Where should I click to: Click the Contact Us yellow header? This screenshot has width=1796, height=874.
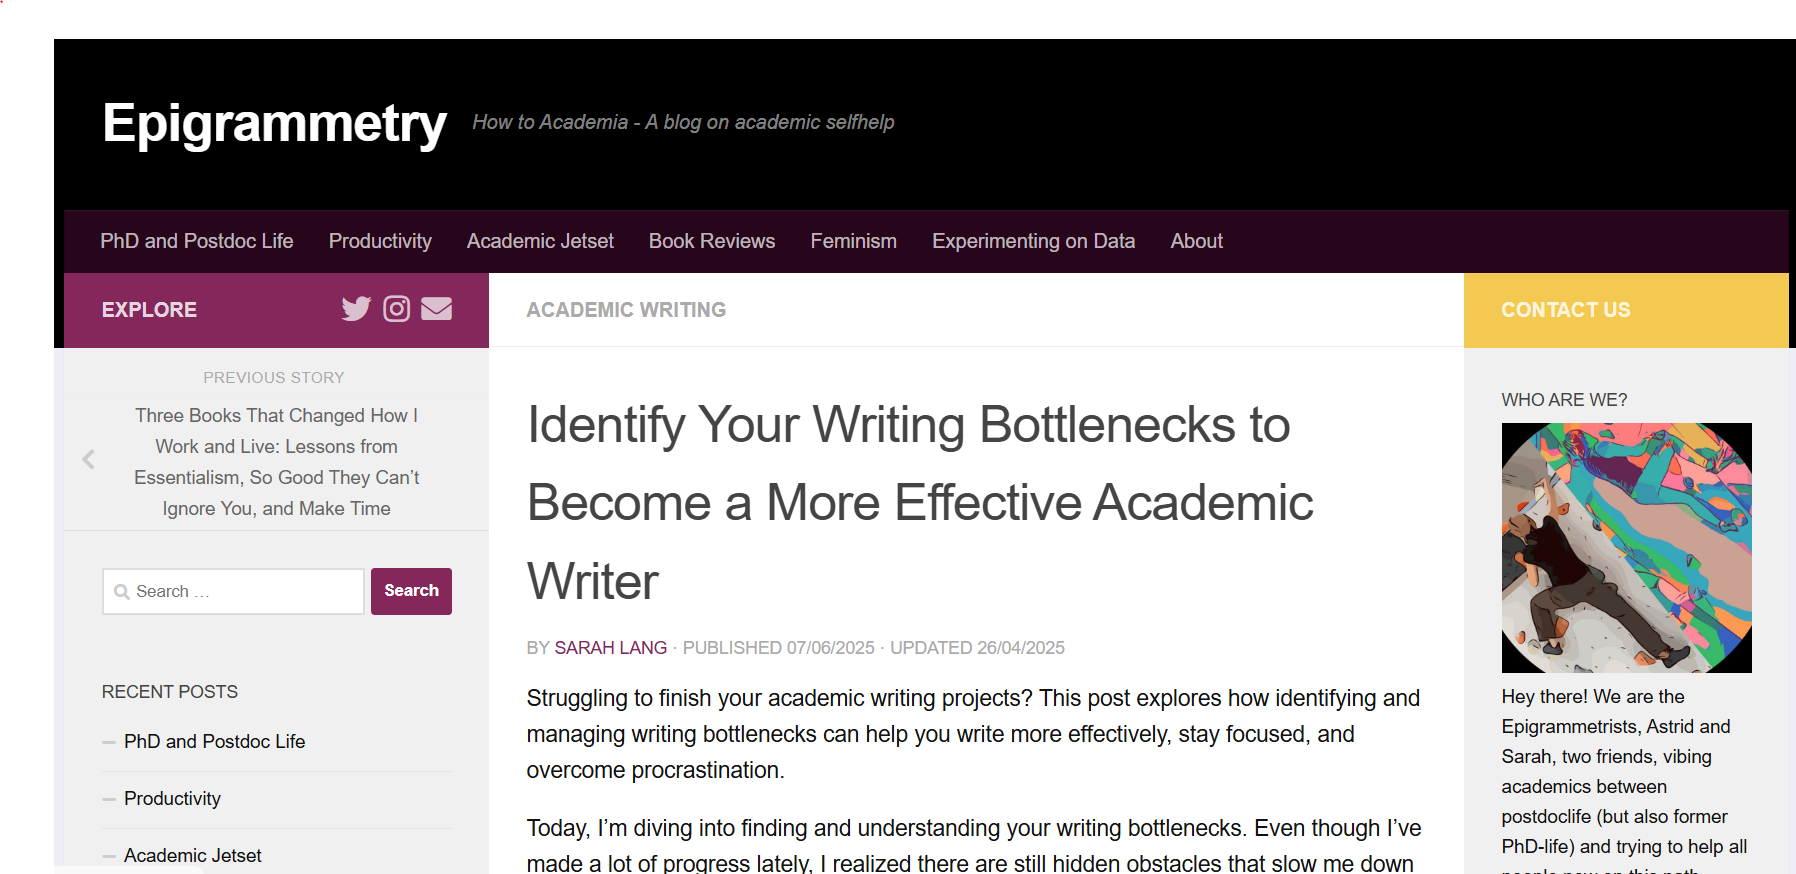(x=1626, y=310)
